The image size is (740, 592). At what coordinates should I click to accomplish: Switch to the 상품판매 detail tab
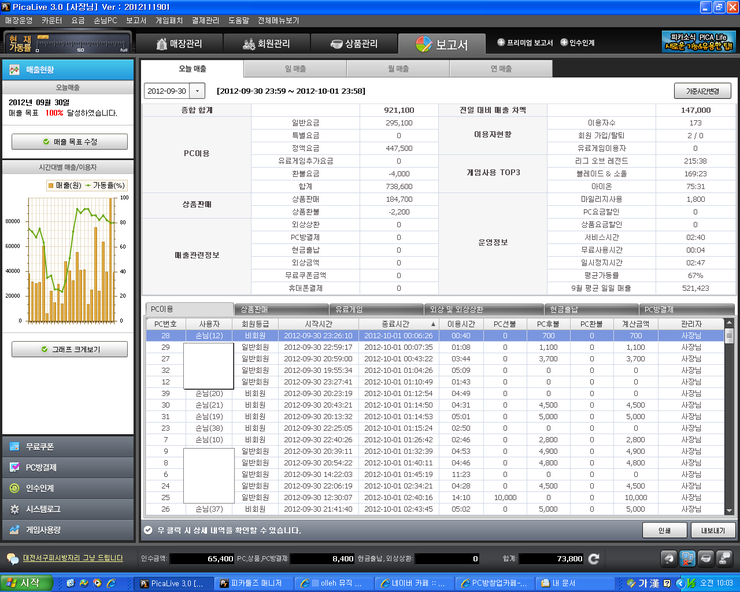click(x=282, y=310)
